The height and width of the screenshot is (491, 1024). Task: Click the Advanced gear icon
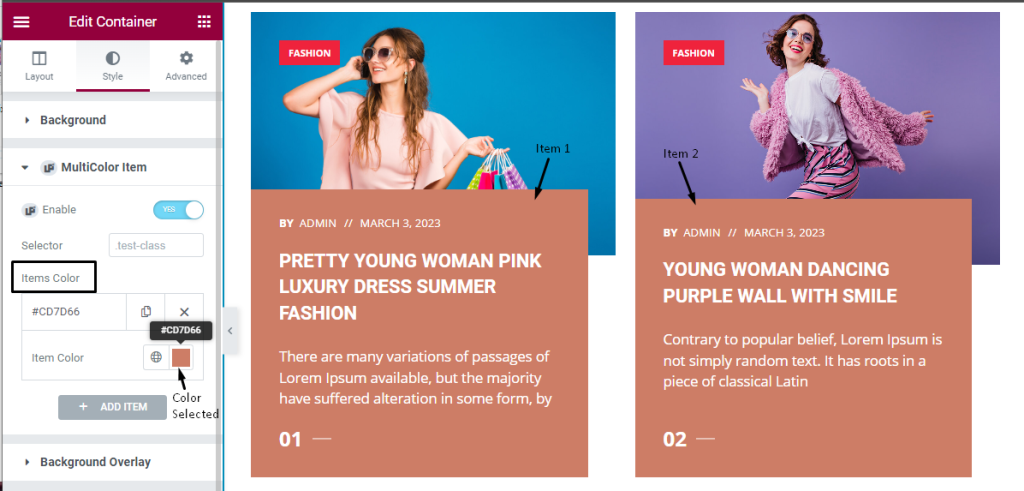186,58
